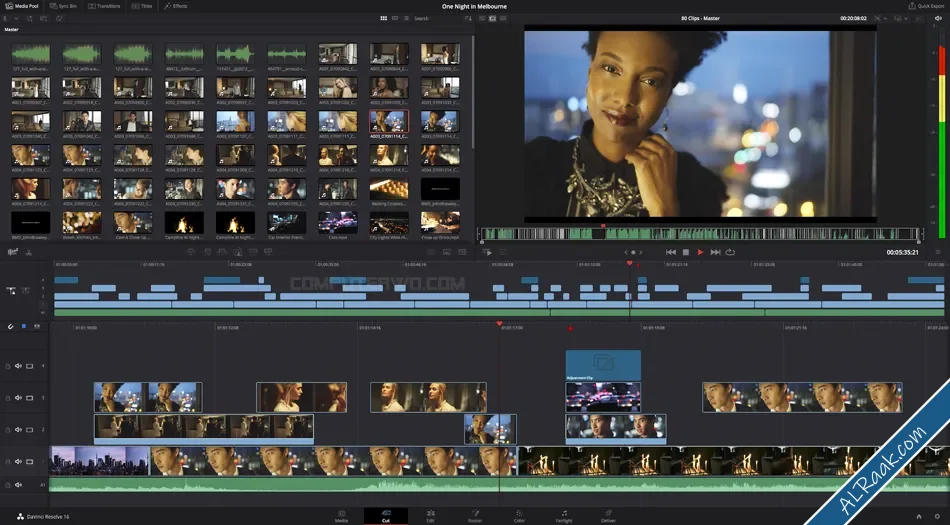Jump to the next marker arrow

[640, 253]
